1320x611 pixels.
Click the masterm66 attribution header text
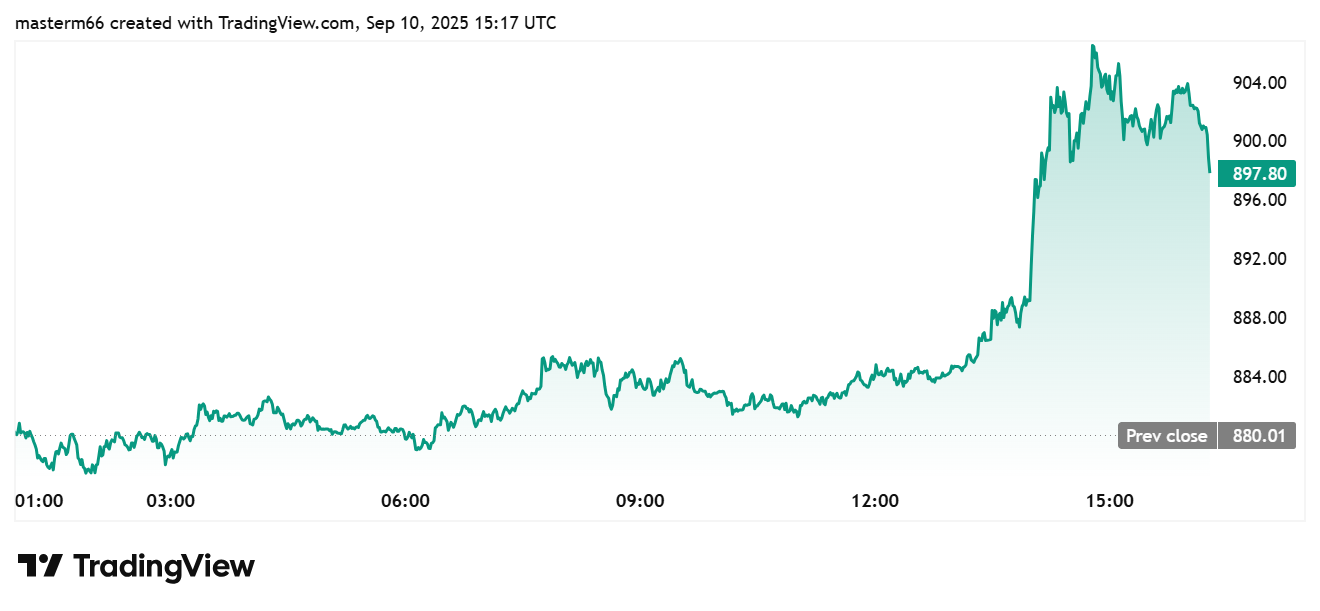coord(285,22)
